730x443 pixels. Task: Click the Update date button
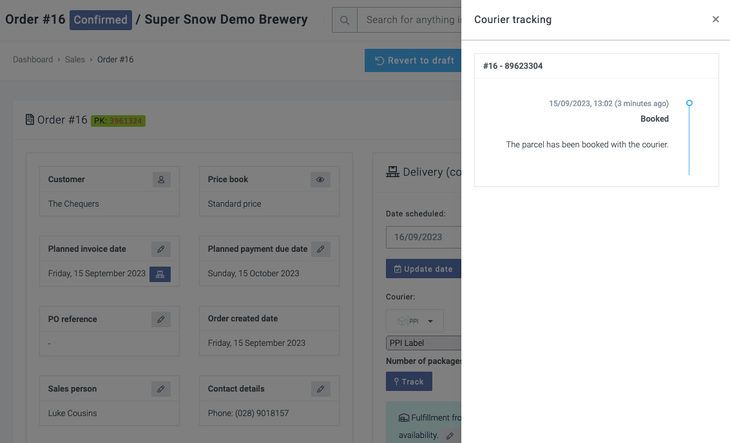point(423,269)
